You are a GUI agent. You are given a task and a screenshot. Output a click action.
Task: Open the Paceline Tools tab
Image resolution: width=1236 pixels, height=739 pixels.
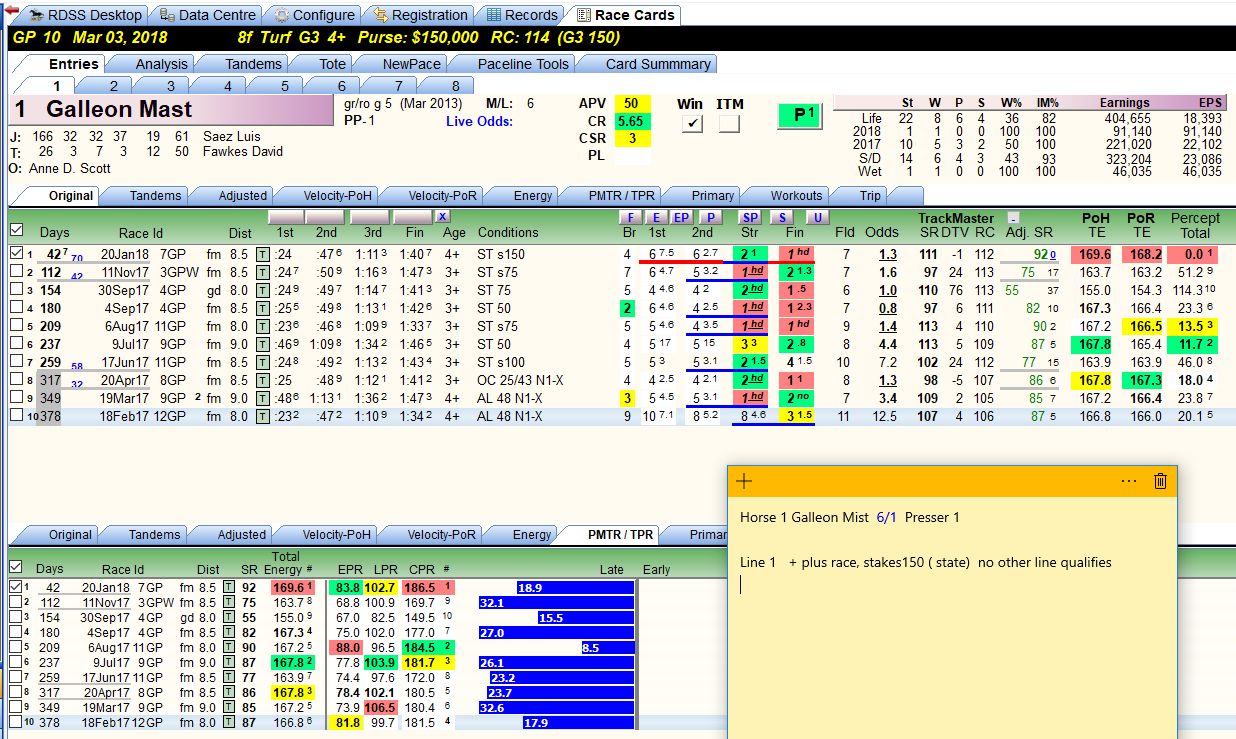point(523,63)
